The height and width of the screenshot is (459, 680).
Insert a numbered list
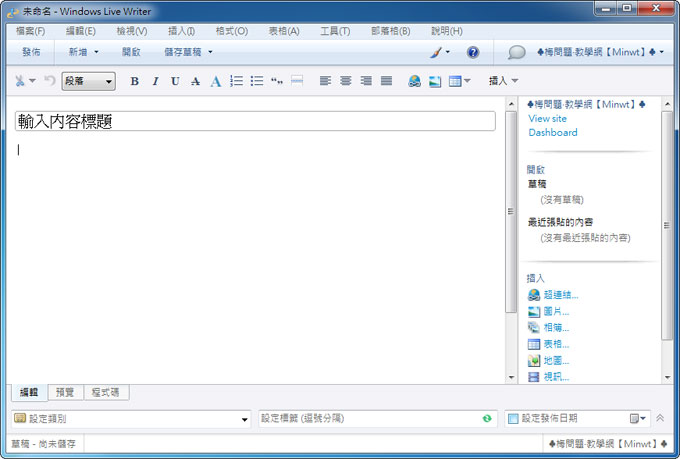(236, 81)
